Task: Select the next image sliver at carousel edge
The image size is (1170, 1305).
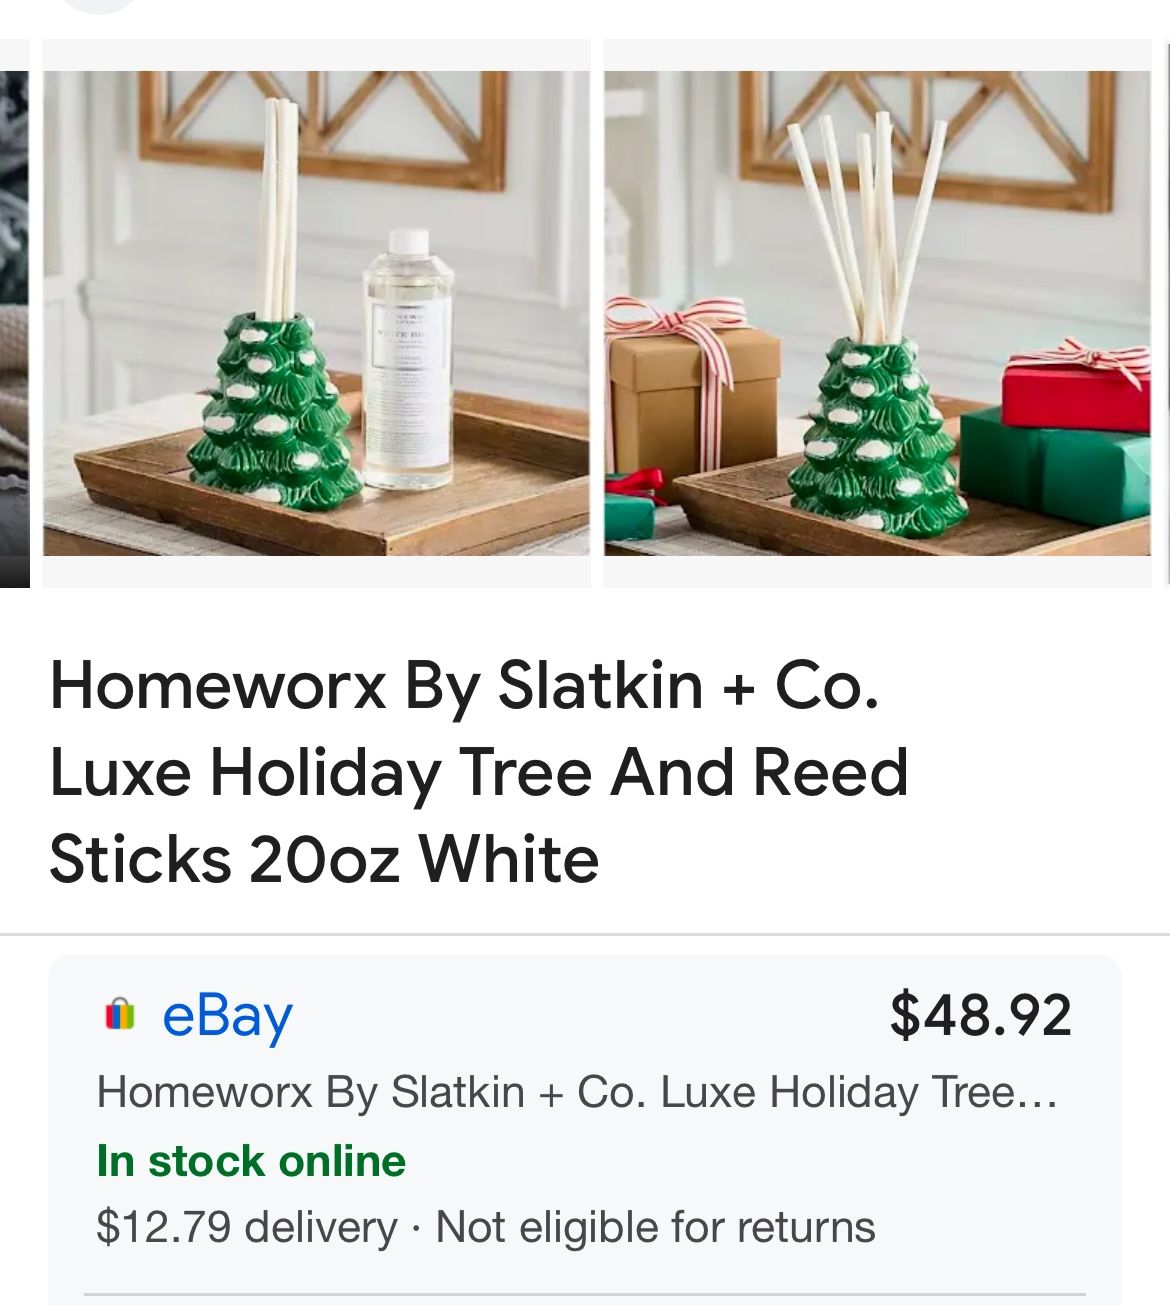Action: point(1167,313)
